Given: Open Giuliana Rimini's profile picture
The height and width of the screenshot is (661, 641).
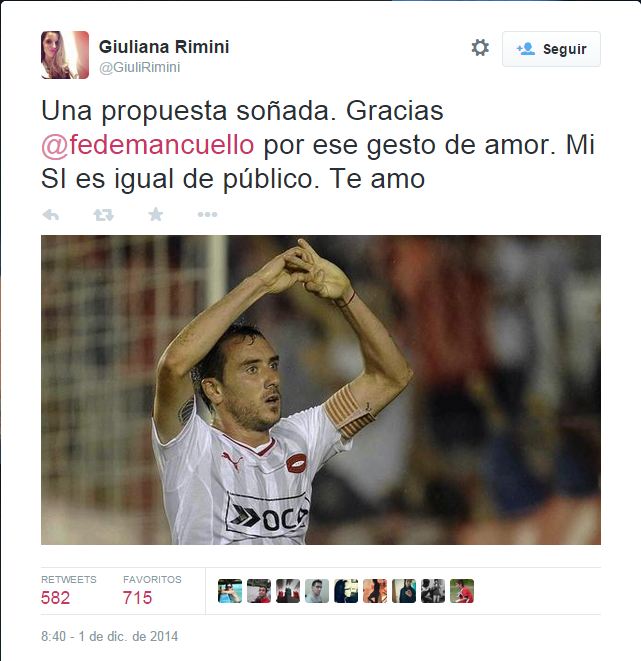Looking at the screenshot, I should coord(65,55).
